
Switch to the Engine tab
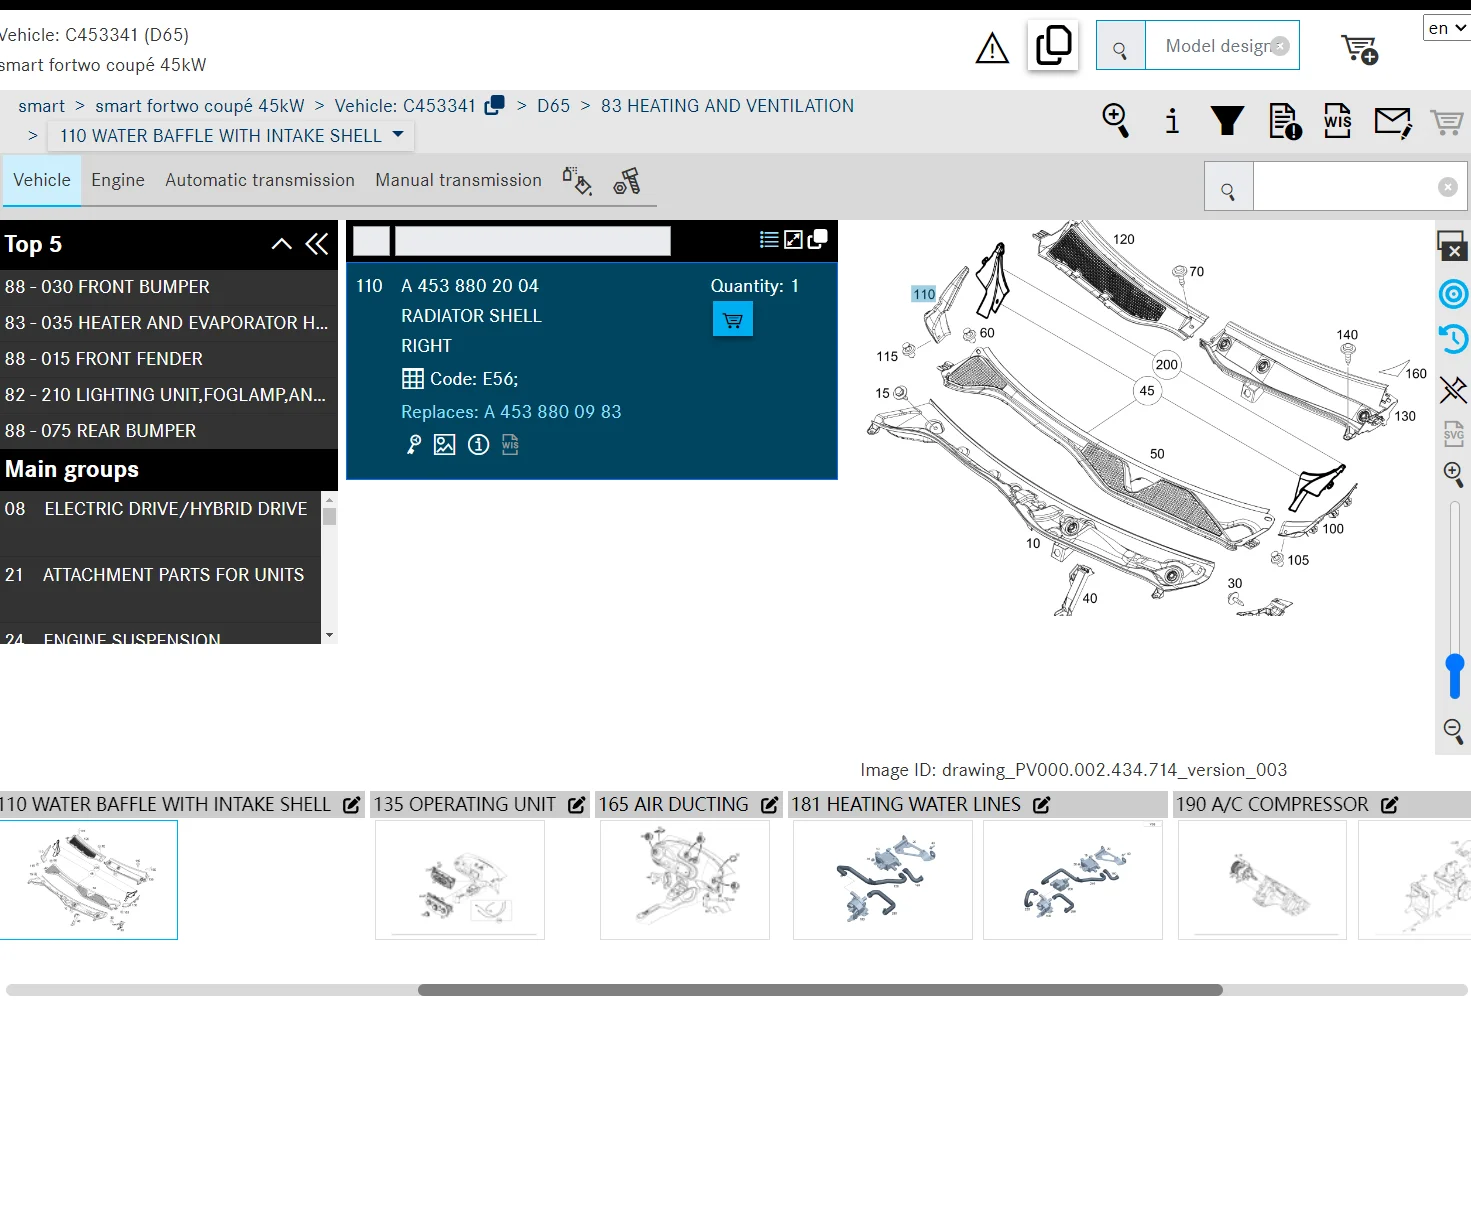point(118,180)
